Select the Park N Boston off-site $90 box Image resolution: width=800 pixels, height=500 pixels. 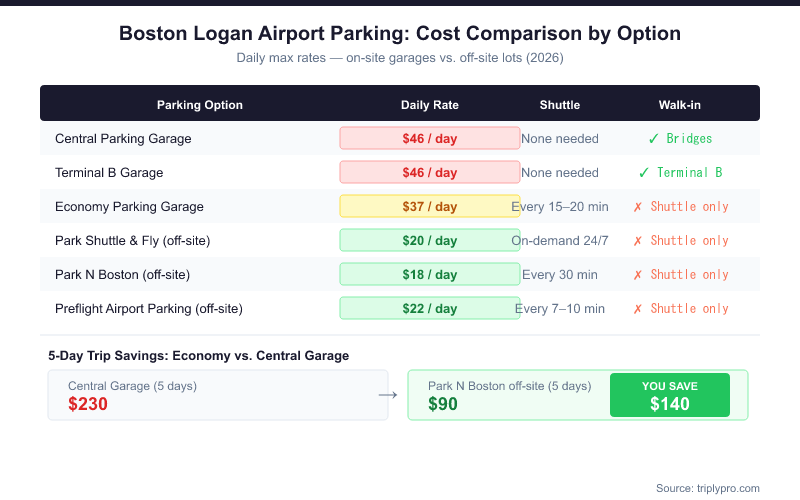tap(510, 396)
